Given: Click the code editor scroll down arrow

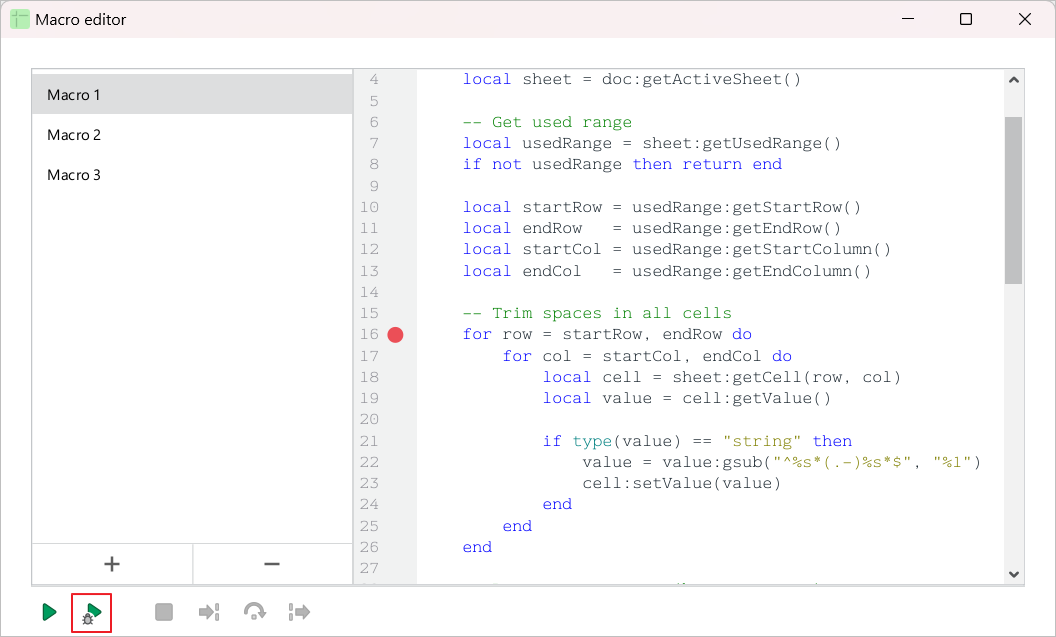Looking at the screenshot, I should click(x=1014, y=574).
